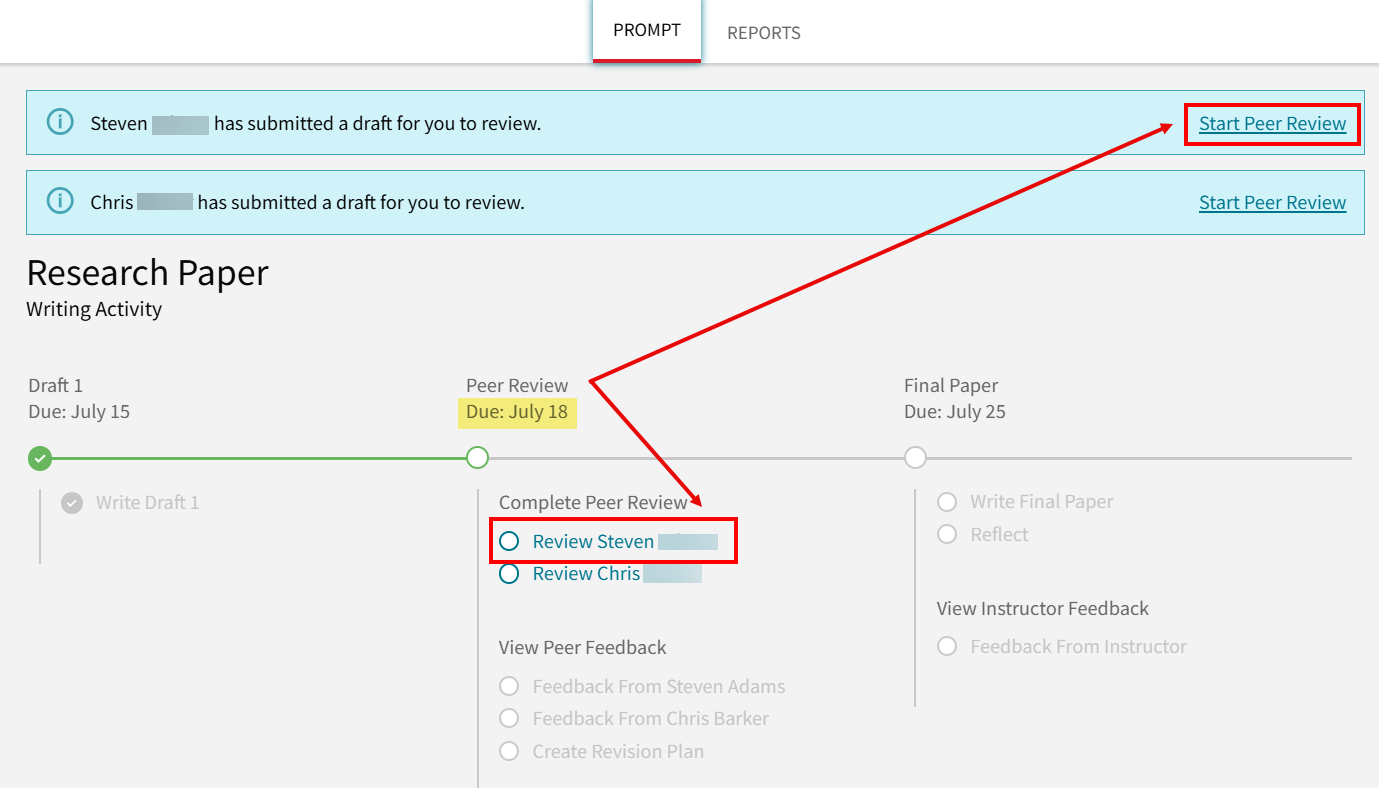The image size is (1379, 788).
Task: Open the REPORTS tab
Action: pyautogui.click(x=764, y=33)
